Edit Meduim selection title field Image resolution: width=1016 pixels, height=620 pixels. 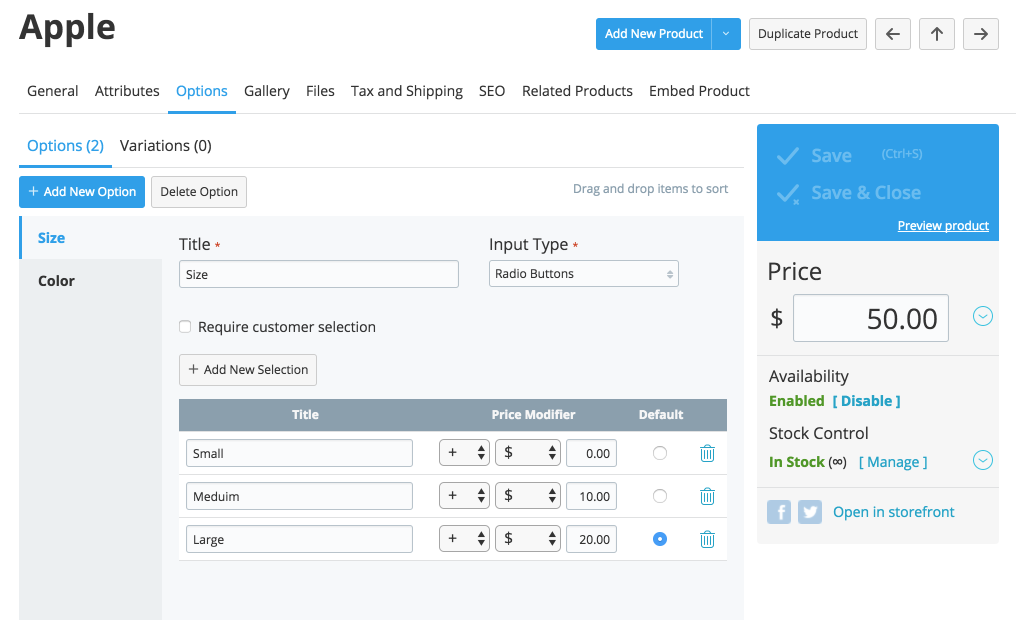click(x=299, y=496)
